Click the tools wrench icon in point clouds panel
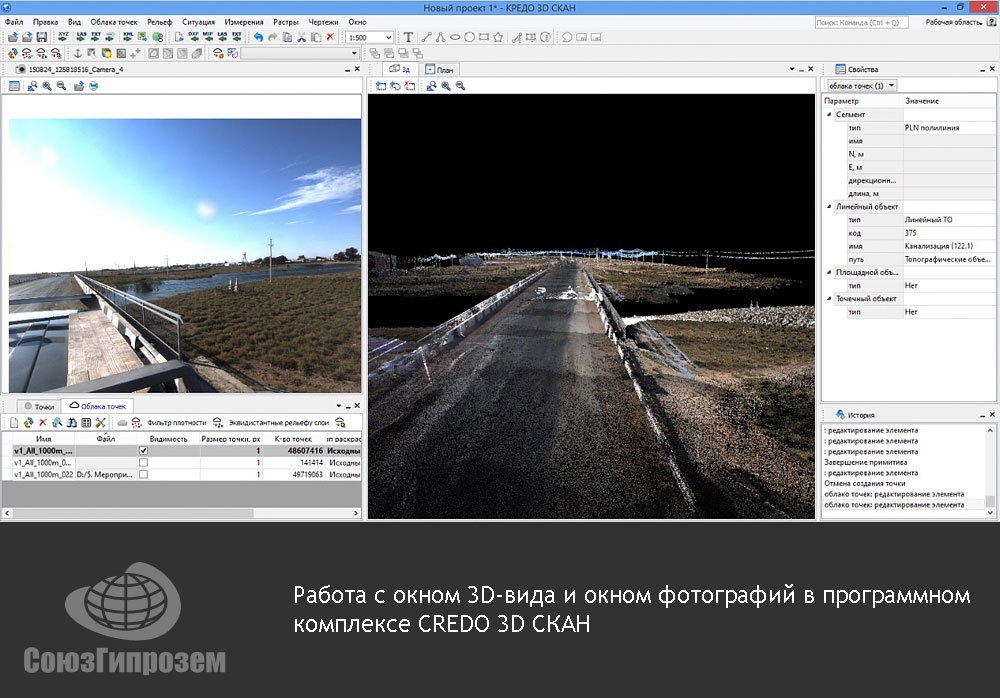The image size is (1000, 698). pos(101,422)
